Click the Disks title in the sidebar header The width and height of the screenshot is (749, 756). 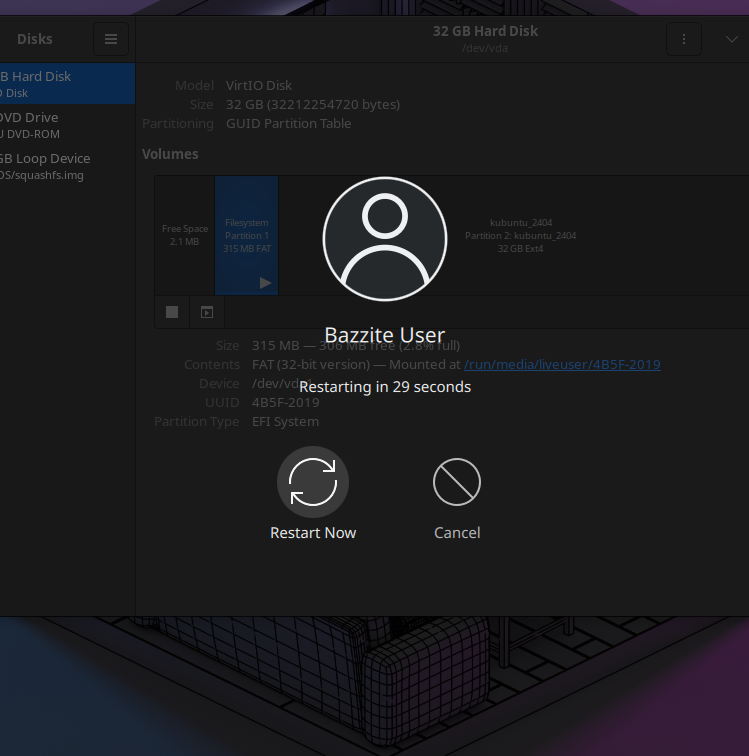pos(35,39)
